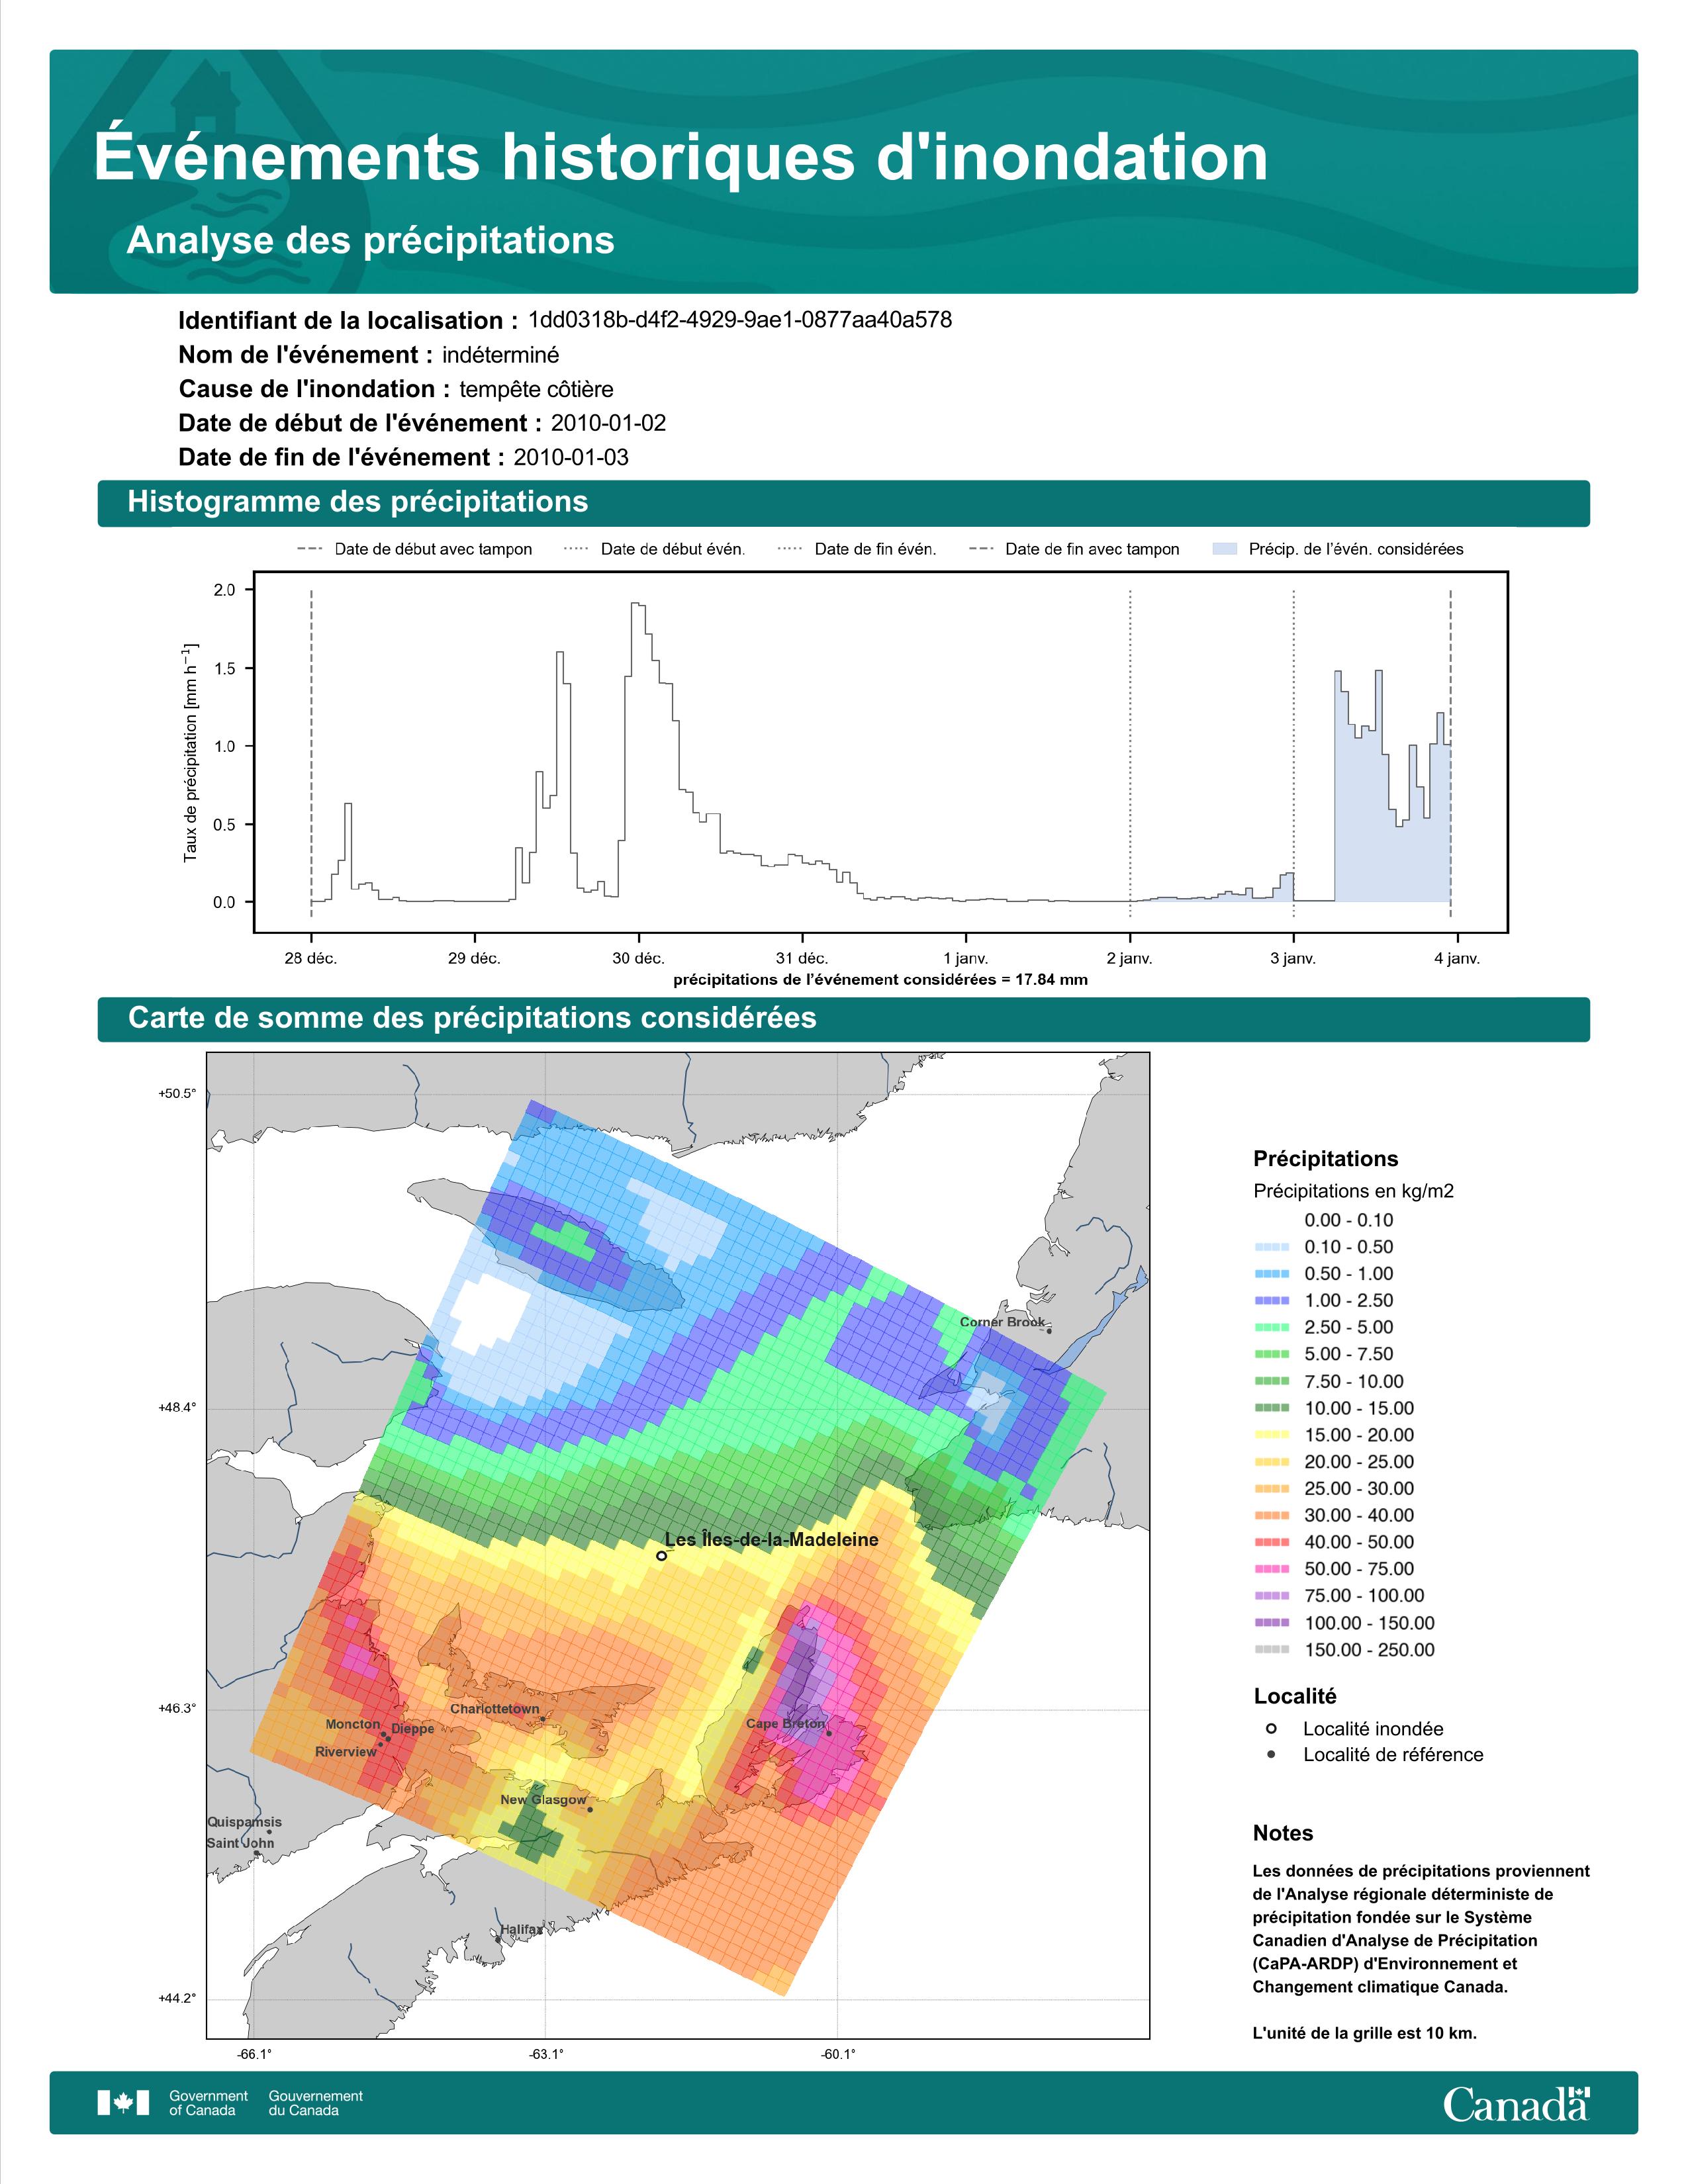Click the Charlottetown label on the map
The height and width of the screenshot is (2184, 1688).
click(494, 1709)
